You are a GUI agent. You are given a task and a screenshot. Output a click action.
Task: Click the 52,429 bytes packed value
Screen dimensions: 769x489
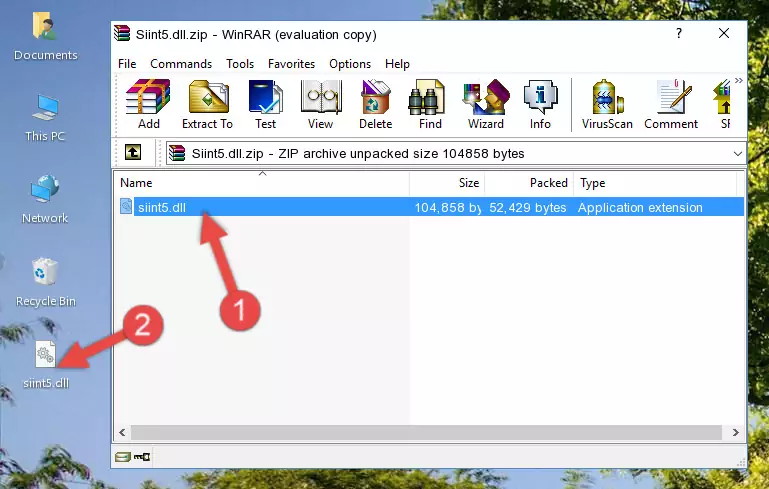point(528,207)
